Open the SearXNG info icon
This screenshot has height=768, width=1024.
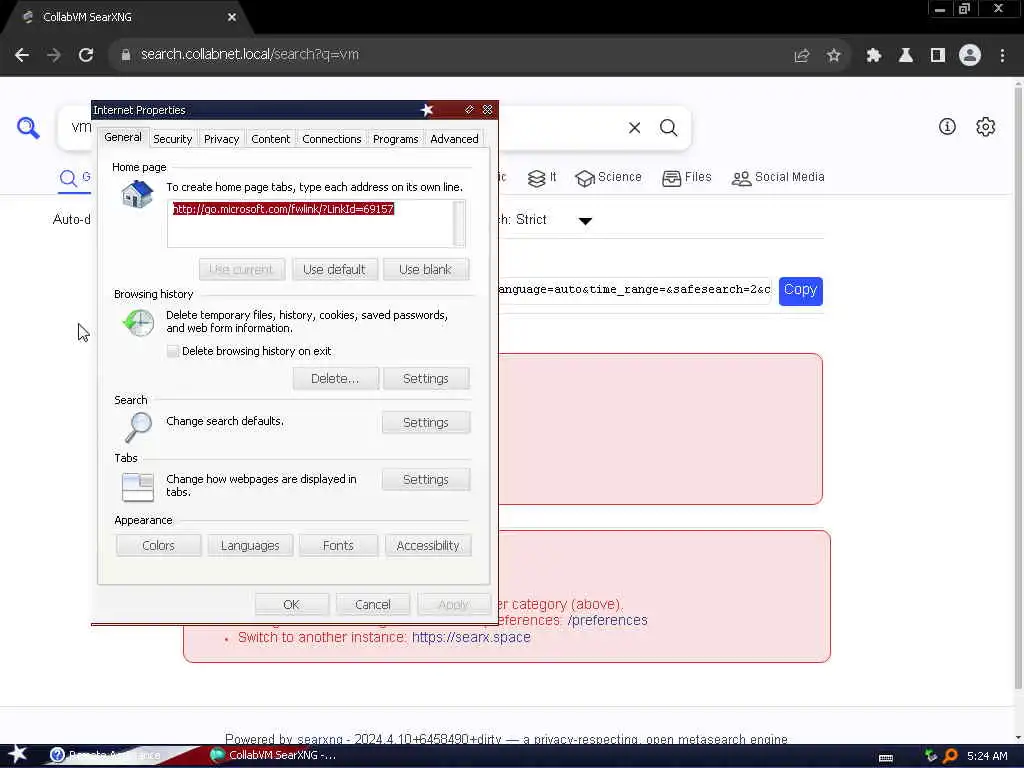click(x=947, y=127)
